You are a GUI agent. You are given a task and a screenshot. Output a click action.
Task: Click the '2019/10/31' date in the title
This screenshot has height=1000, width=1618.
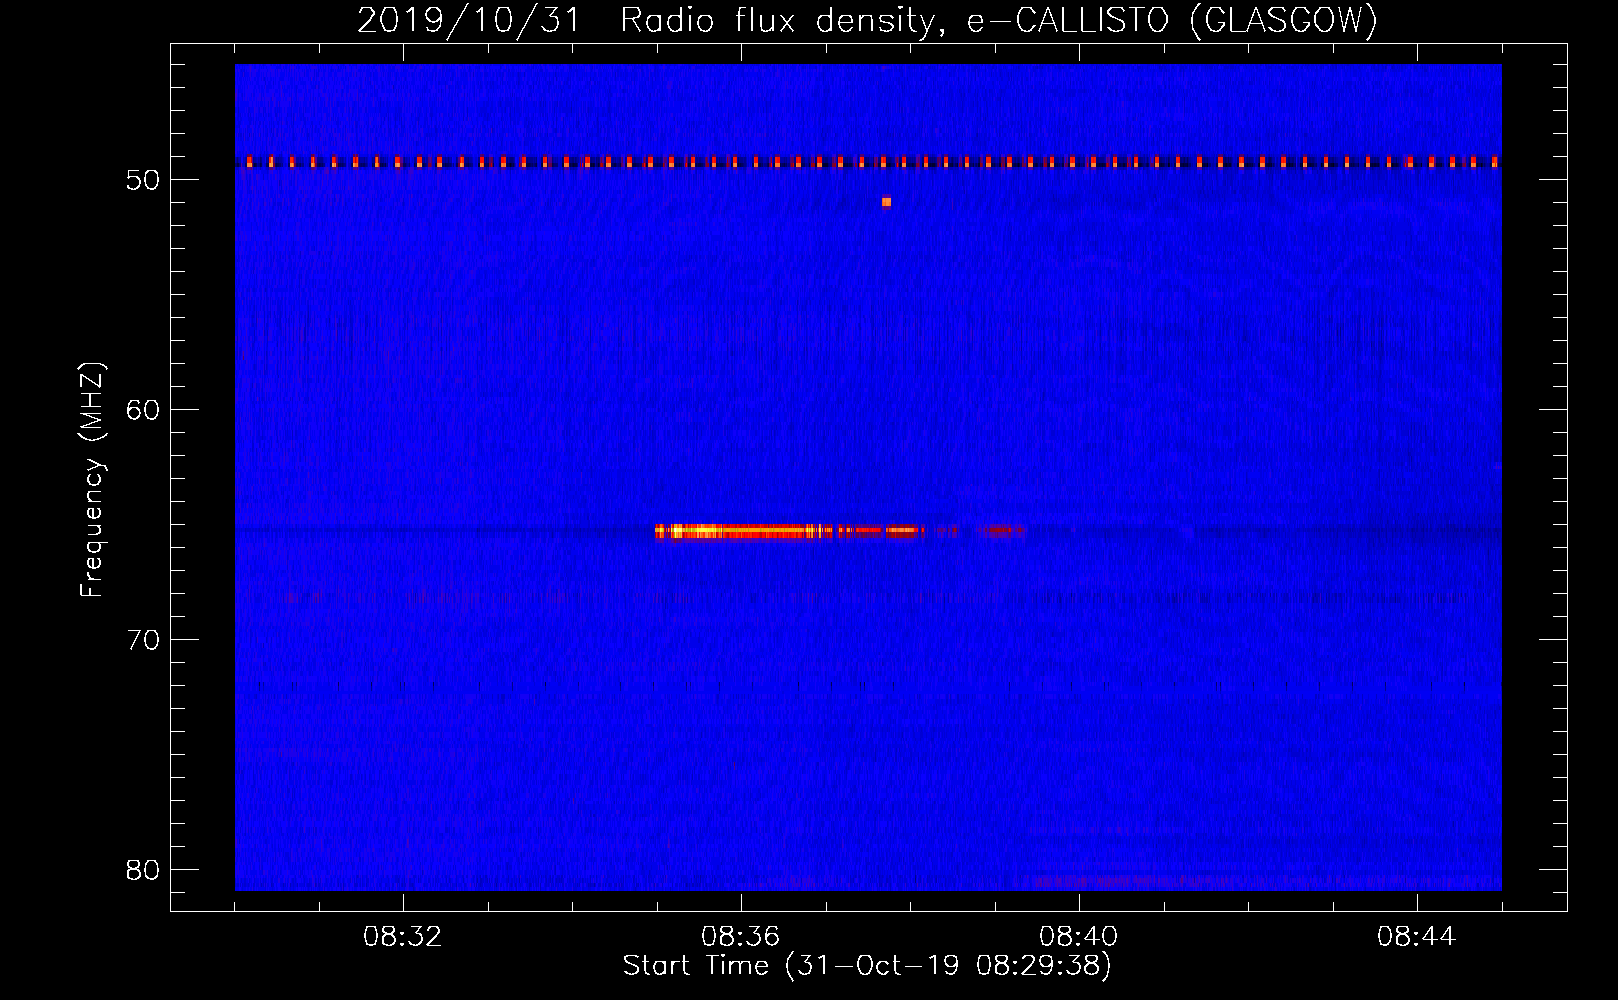469,20
